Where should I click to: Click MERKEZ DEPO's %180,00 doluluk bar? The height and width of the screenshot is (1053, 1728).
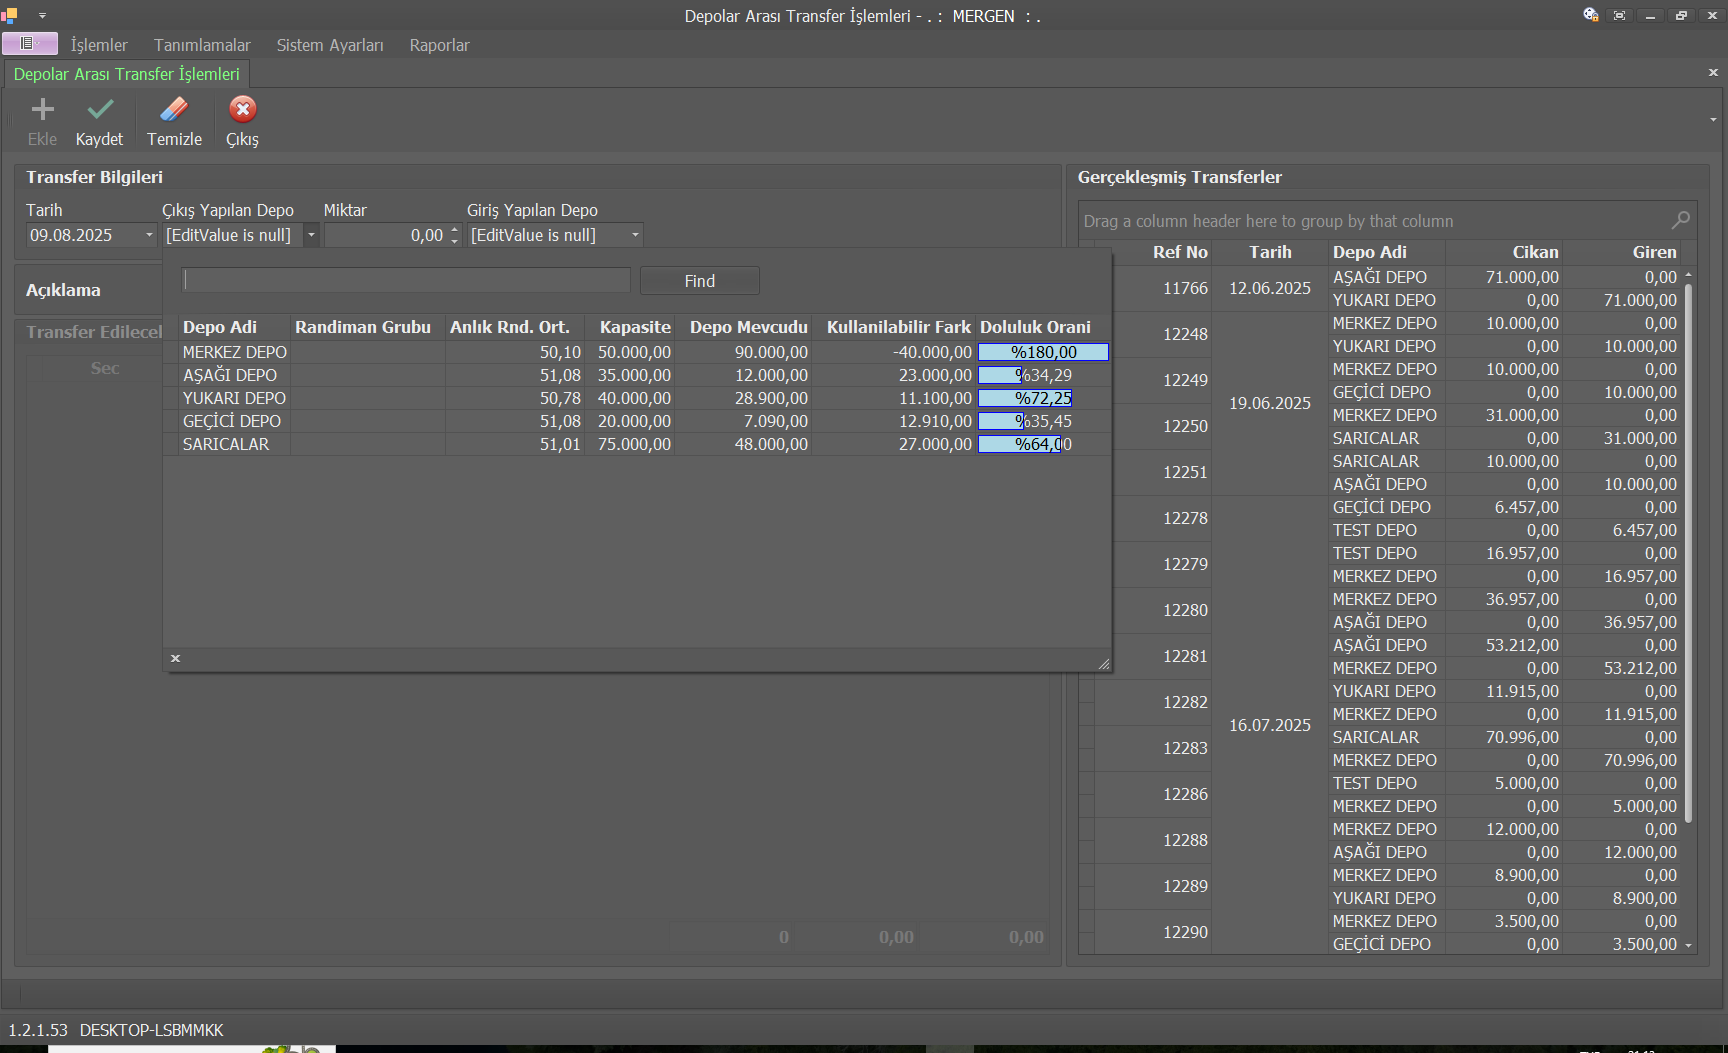(1043, 352)
